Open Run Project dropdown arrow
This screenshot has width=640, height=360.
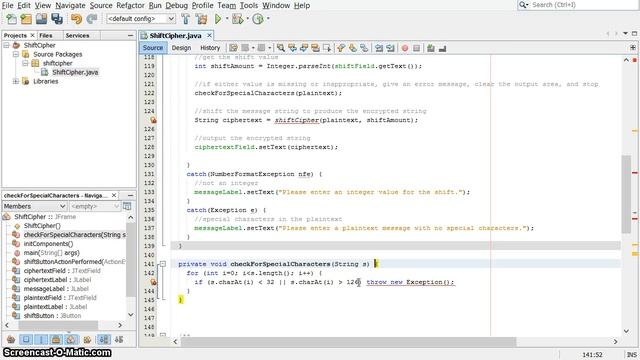click(x=227, y=19)
